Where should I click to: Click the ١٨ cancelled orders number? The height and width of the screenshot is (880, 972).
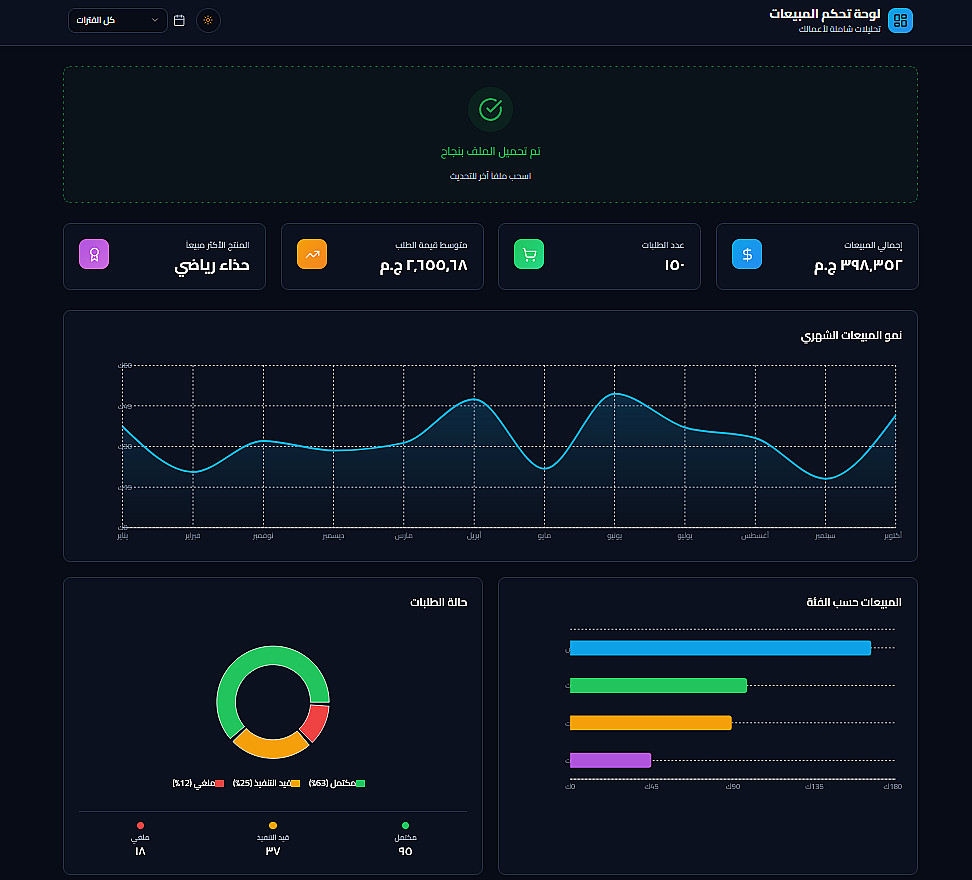pyautogui.click(x=140, y=851)
